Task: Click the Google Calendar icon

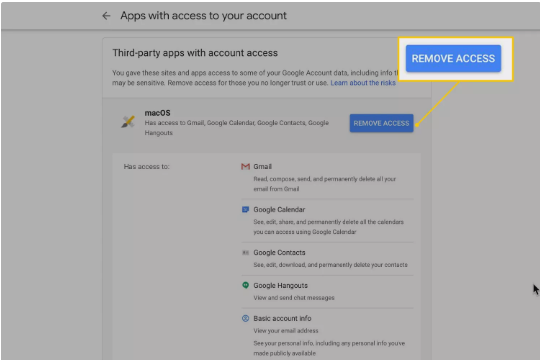Action: click(245, 209)
